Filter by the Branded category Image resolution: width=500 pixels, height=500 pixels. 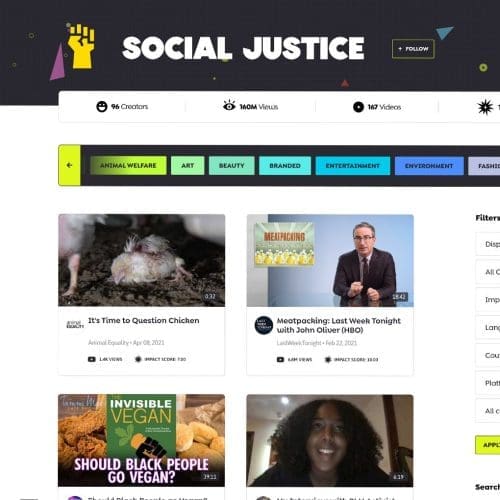point(285,166)
